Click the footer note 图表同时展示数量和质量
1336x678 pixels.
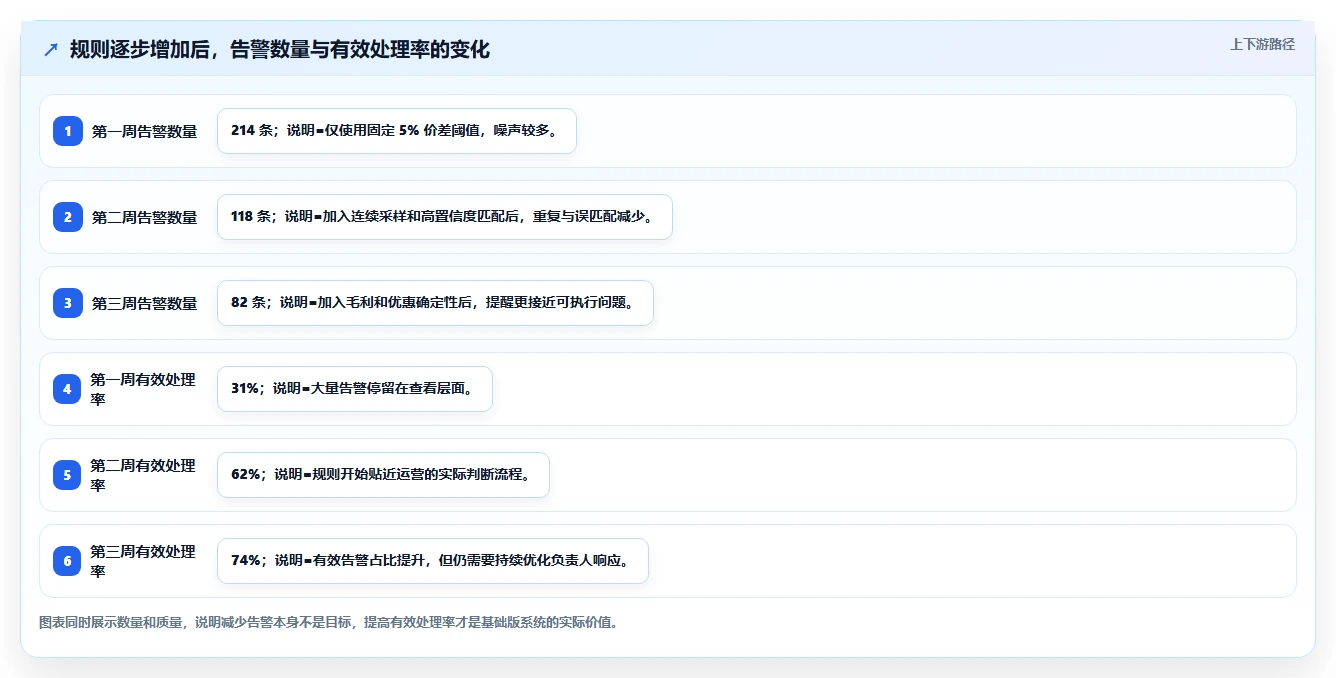pyautogui.click(x=329, y=622)
